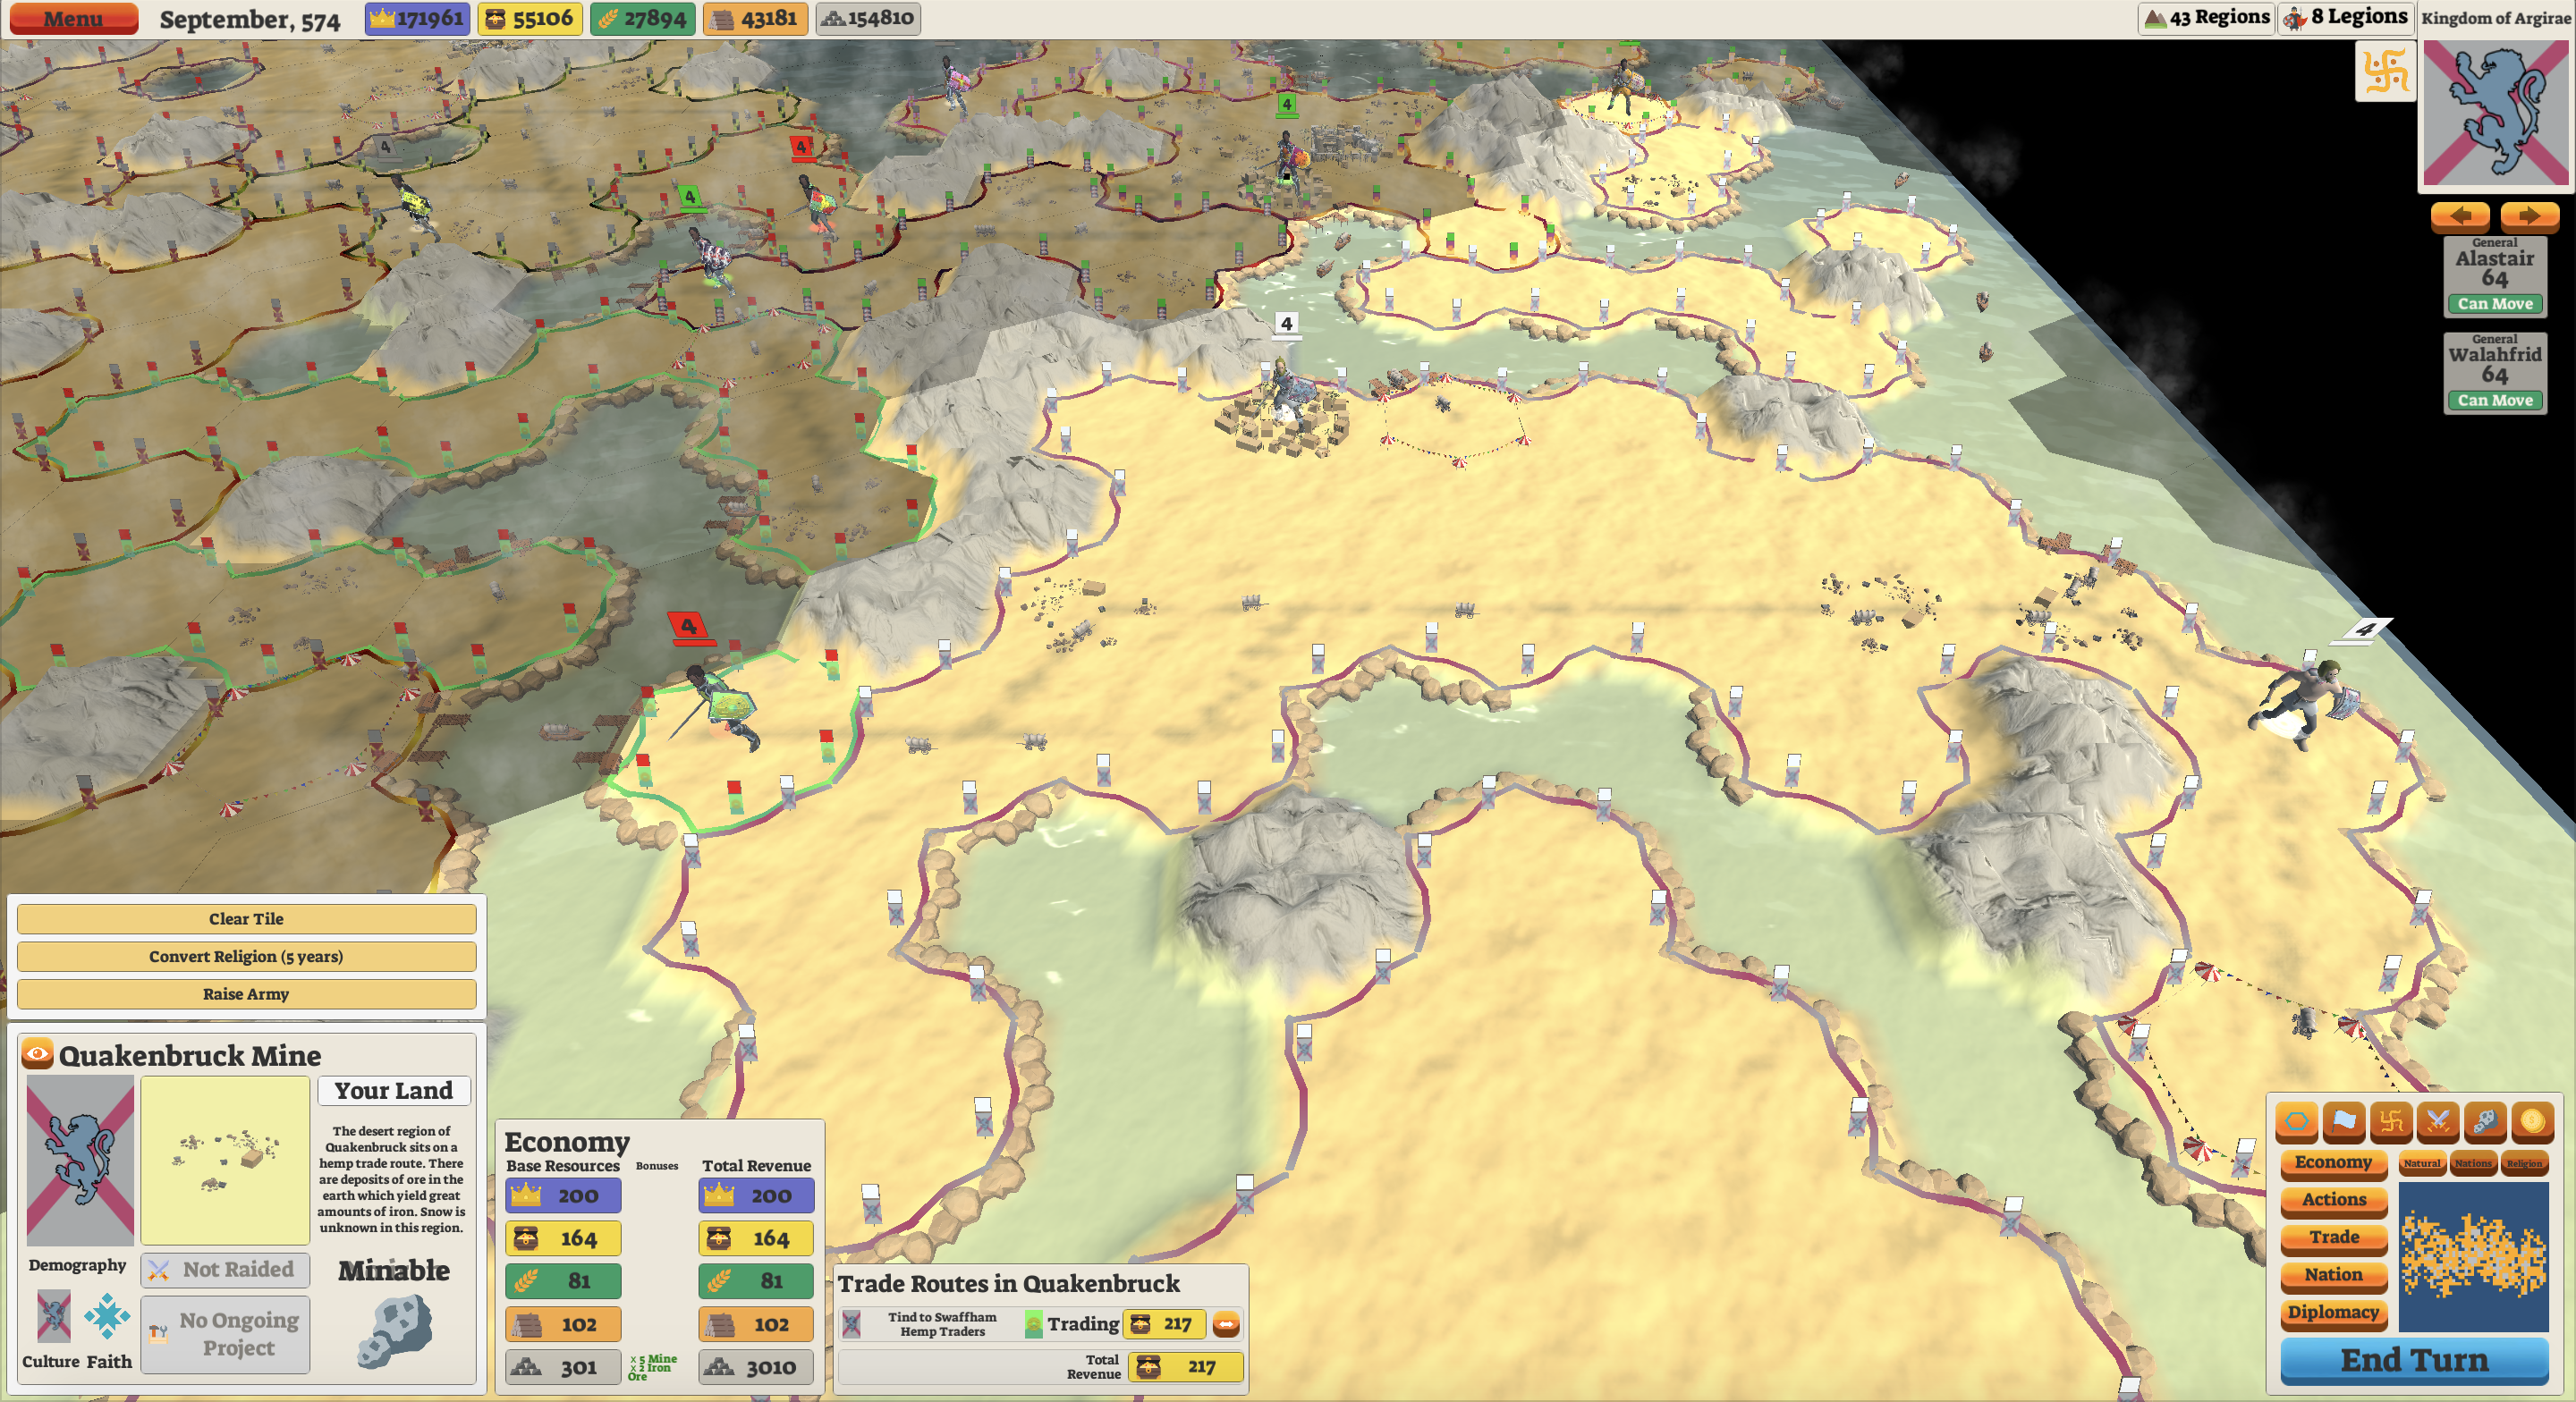Screen dimensions: 2576x1402
Task: Click the minimap thumbnail
Action: point(2473,1256)
